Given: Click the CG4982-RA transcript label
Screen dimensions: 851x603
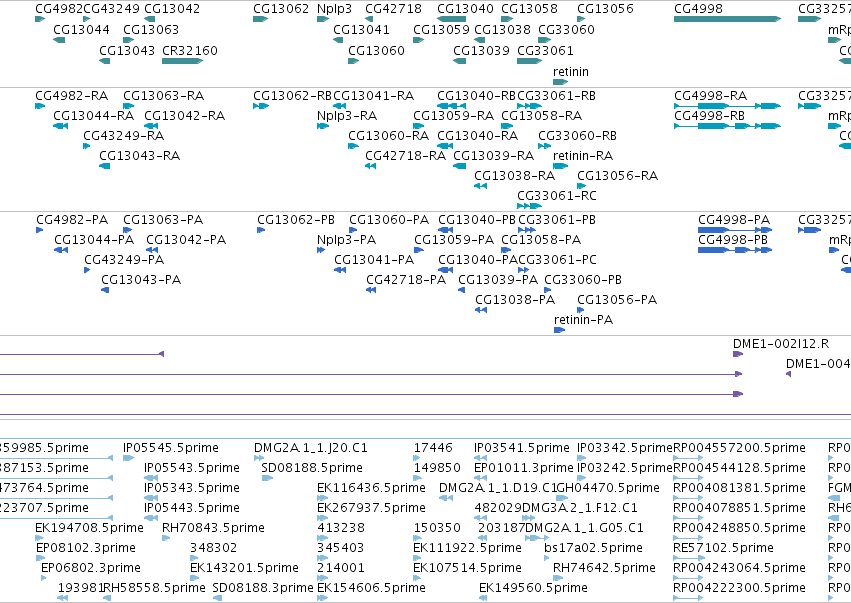Looking at the screenshot, I should 72,96.
